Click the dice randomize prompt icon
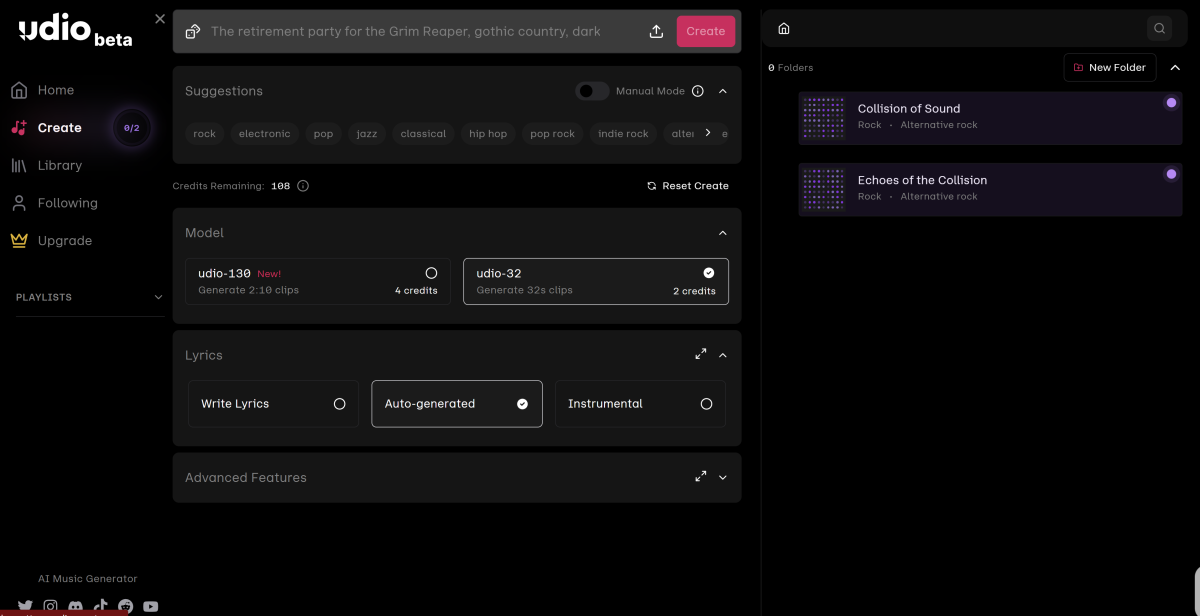Screen dimensions: 1200x616 coord(193,31)
